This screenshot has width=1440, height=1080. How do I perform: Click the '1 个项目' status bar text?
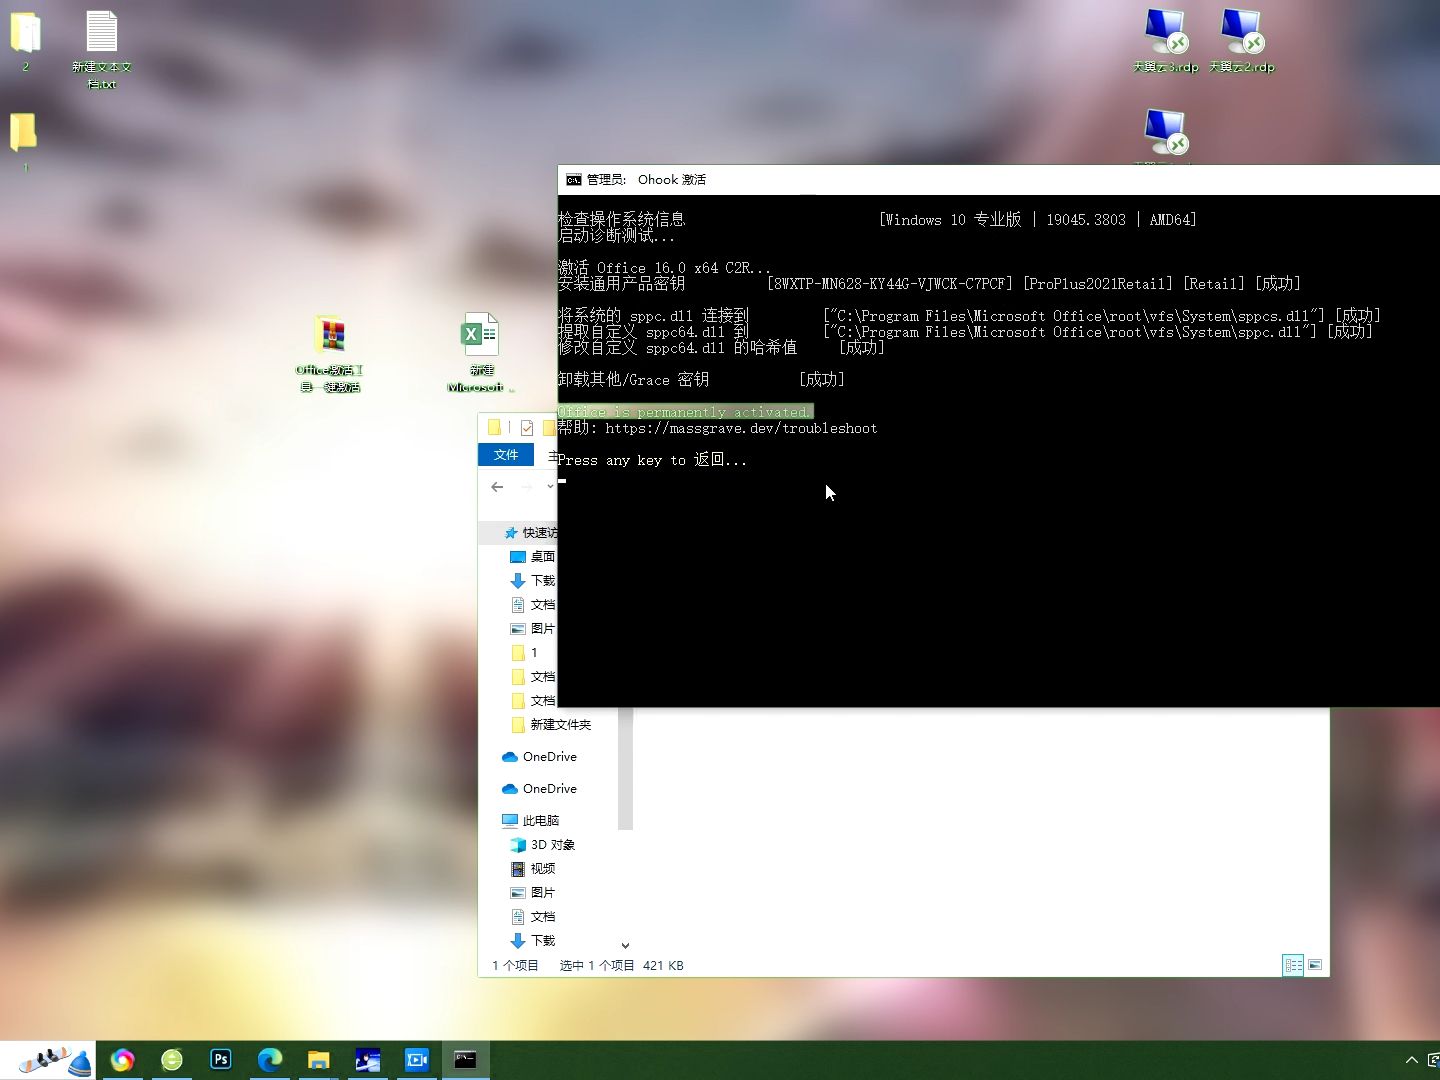(515, 966)
